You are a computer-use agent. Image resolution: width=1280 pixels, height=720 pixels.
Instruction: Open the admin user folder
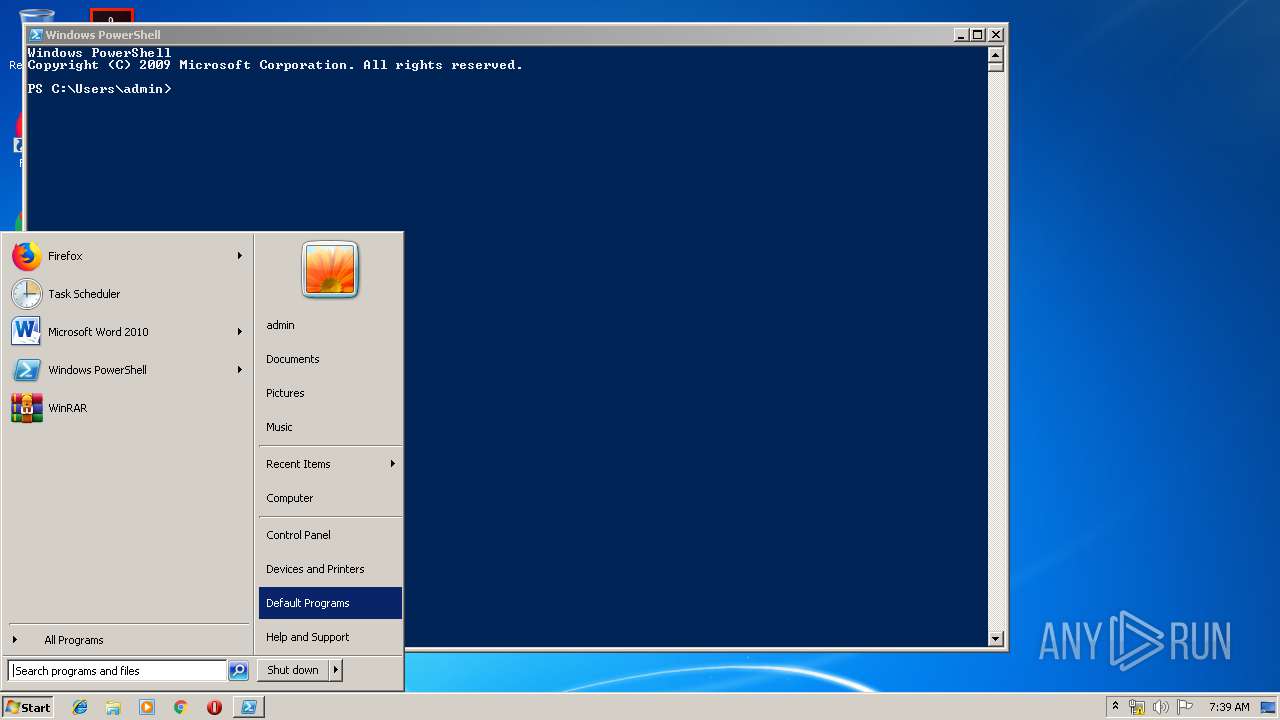330,325
